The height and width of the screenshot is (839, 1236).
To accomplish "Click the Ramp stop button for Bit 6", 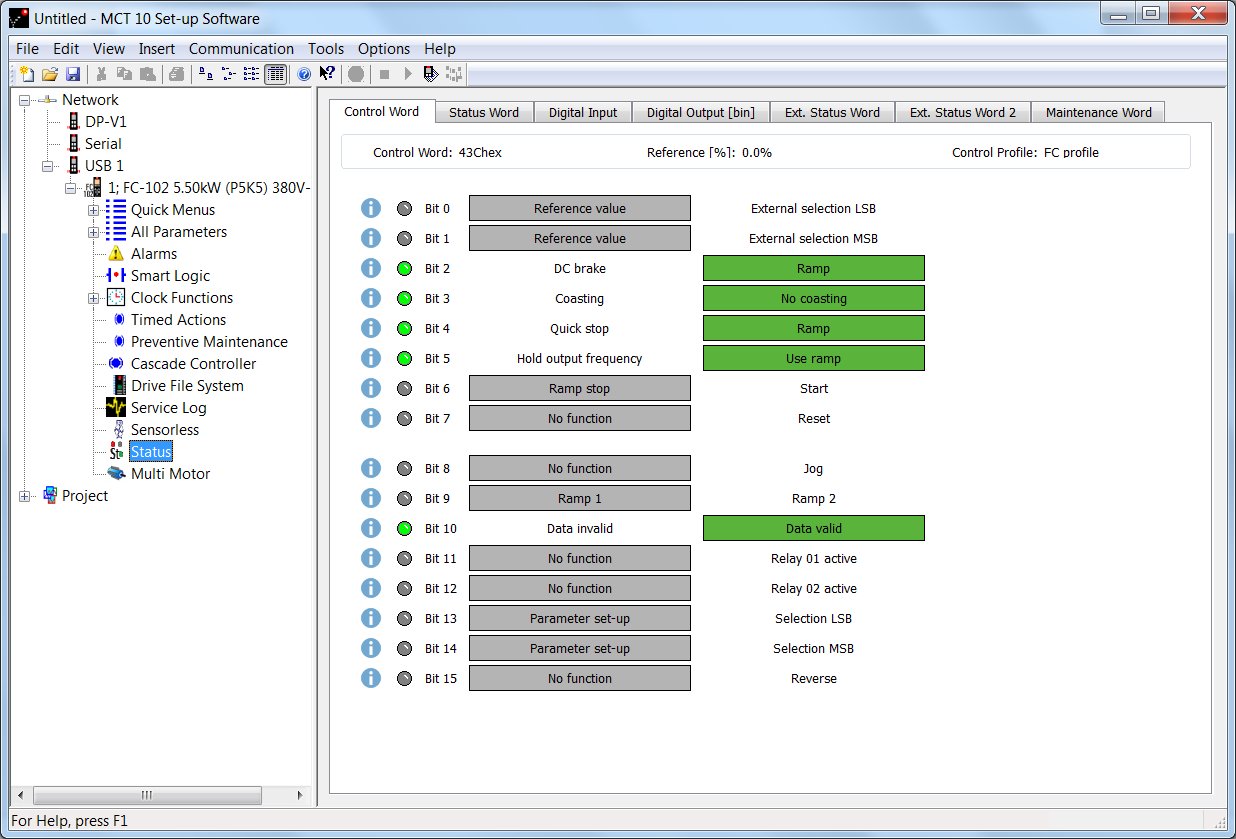I will (x=579, y=388).
